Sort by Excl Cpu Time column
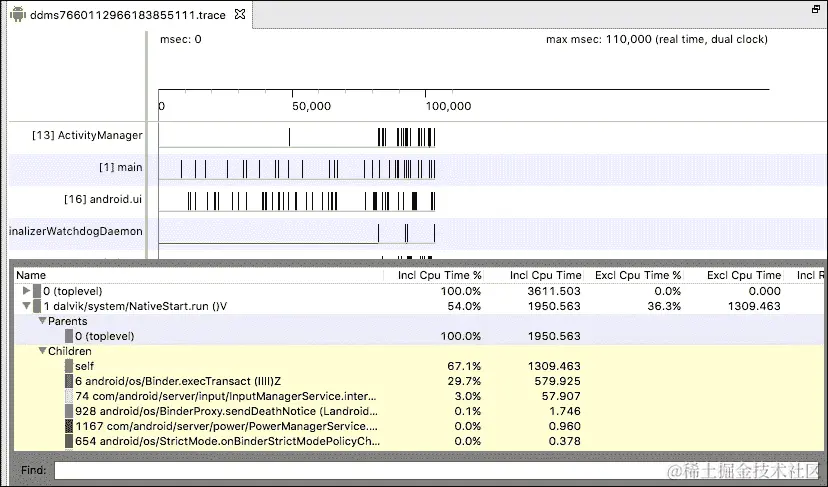Screen dimensions: 828x487 point(735,275)
